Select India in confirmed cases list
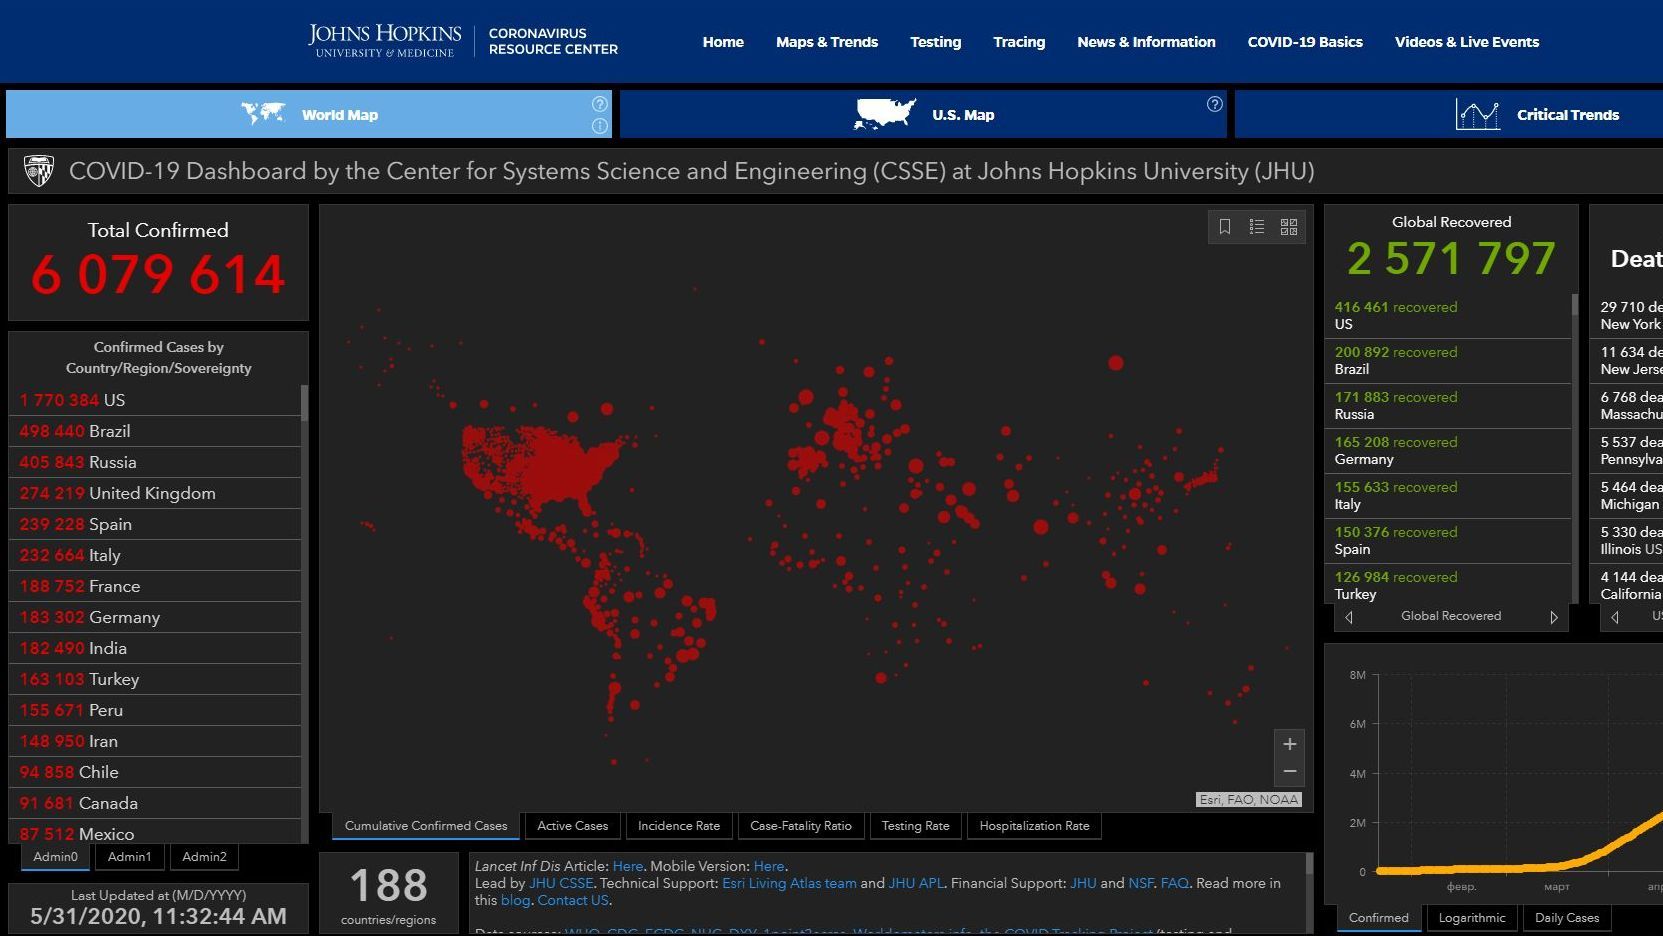Screen dimensions: 1663x936 (155, 648)
